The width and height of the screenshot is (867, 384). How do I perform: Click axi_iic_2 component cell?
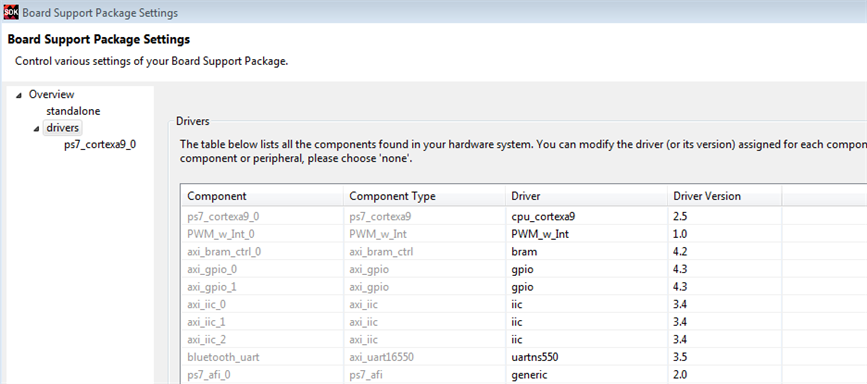point(262,340)
